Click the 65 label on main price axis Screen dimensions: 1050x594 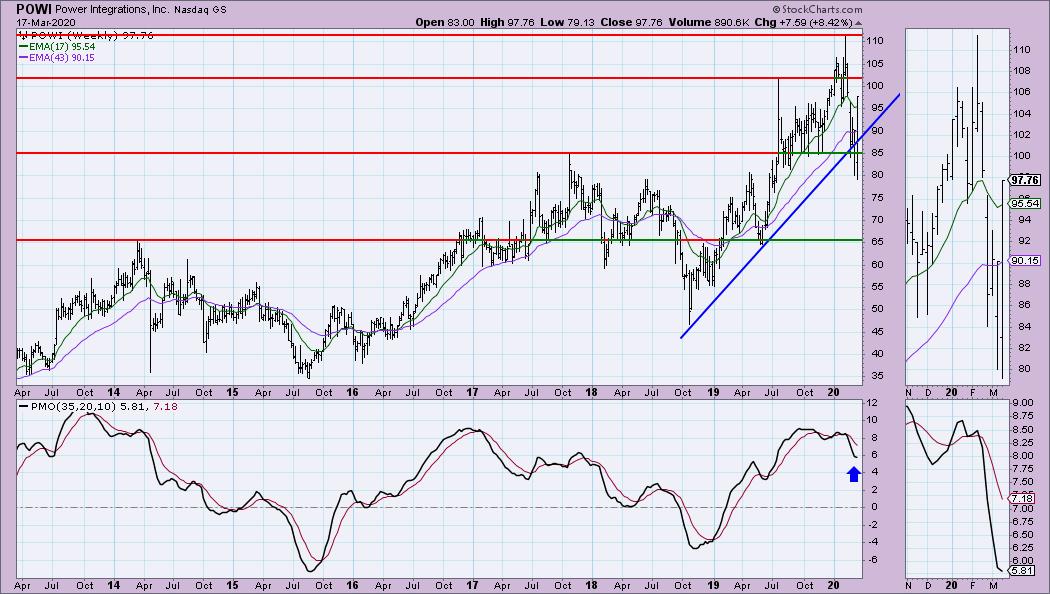pos(875,242)
